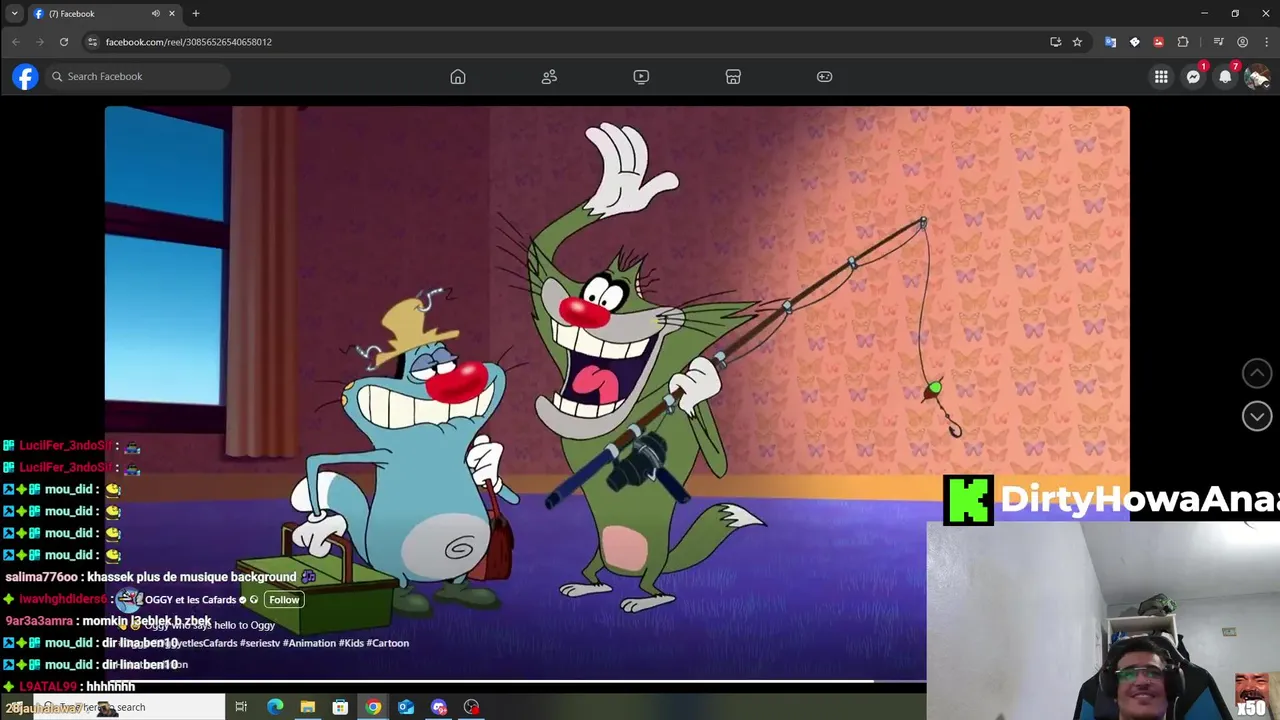
Task: Seek the reel progress bar
Action: [515, 682]
